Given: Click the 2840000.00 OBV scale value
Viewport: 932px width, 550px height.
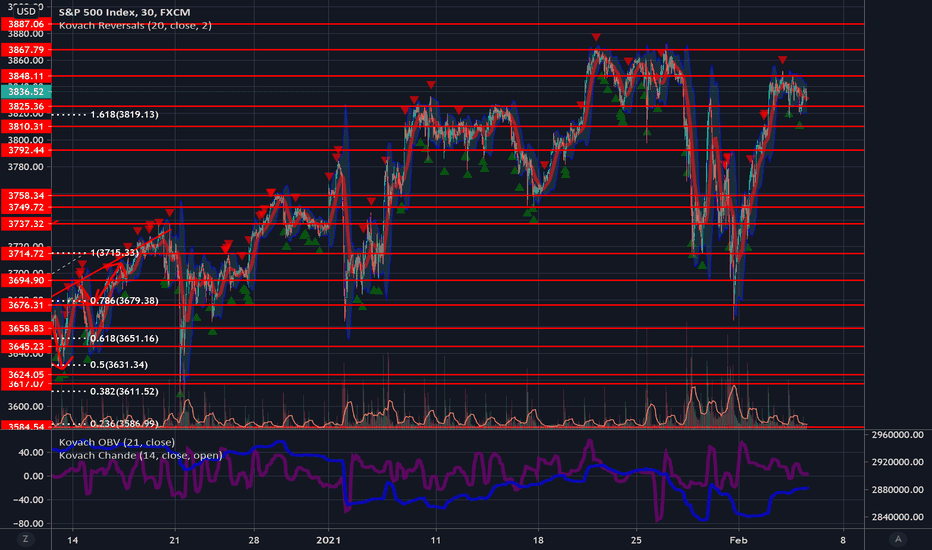Looking at the screenshot, I should (898, 517).
